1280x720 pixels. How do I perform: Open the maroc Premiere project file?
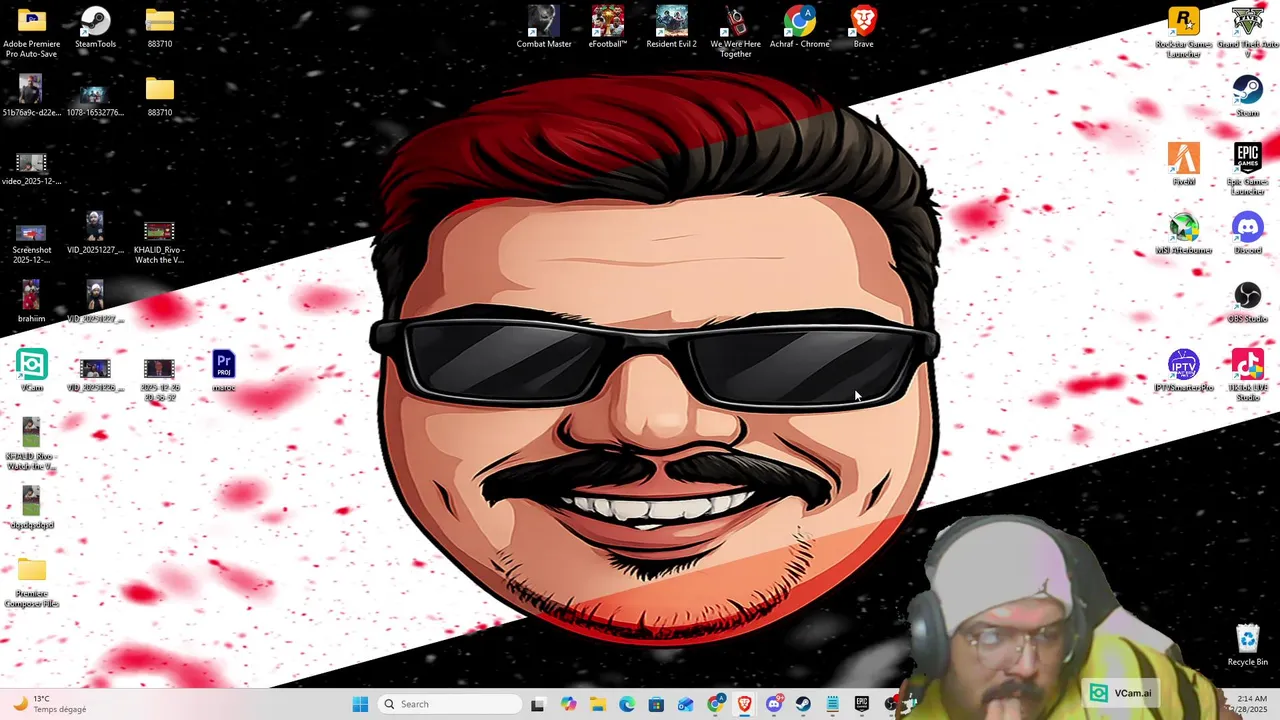[x=223, y=370]
